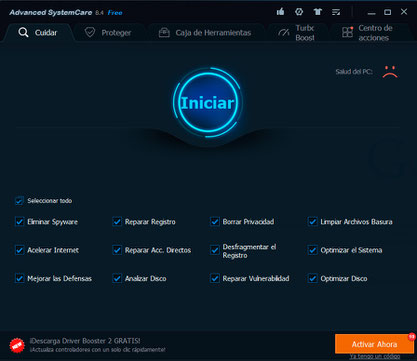Open Caja de Herramientas tab

(205, 33)
